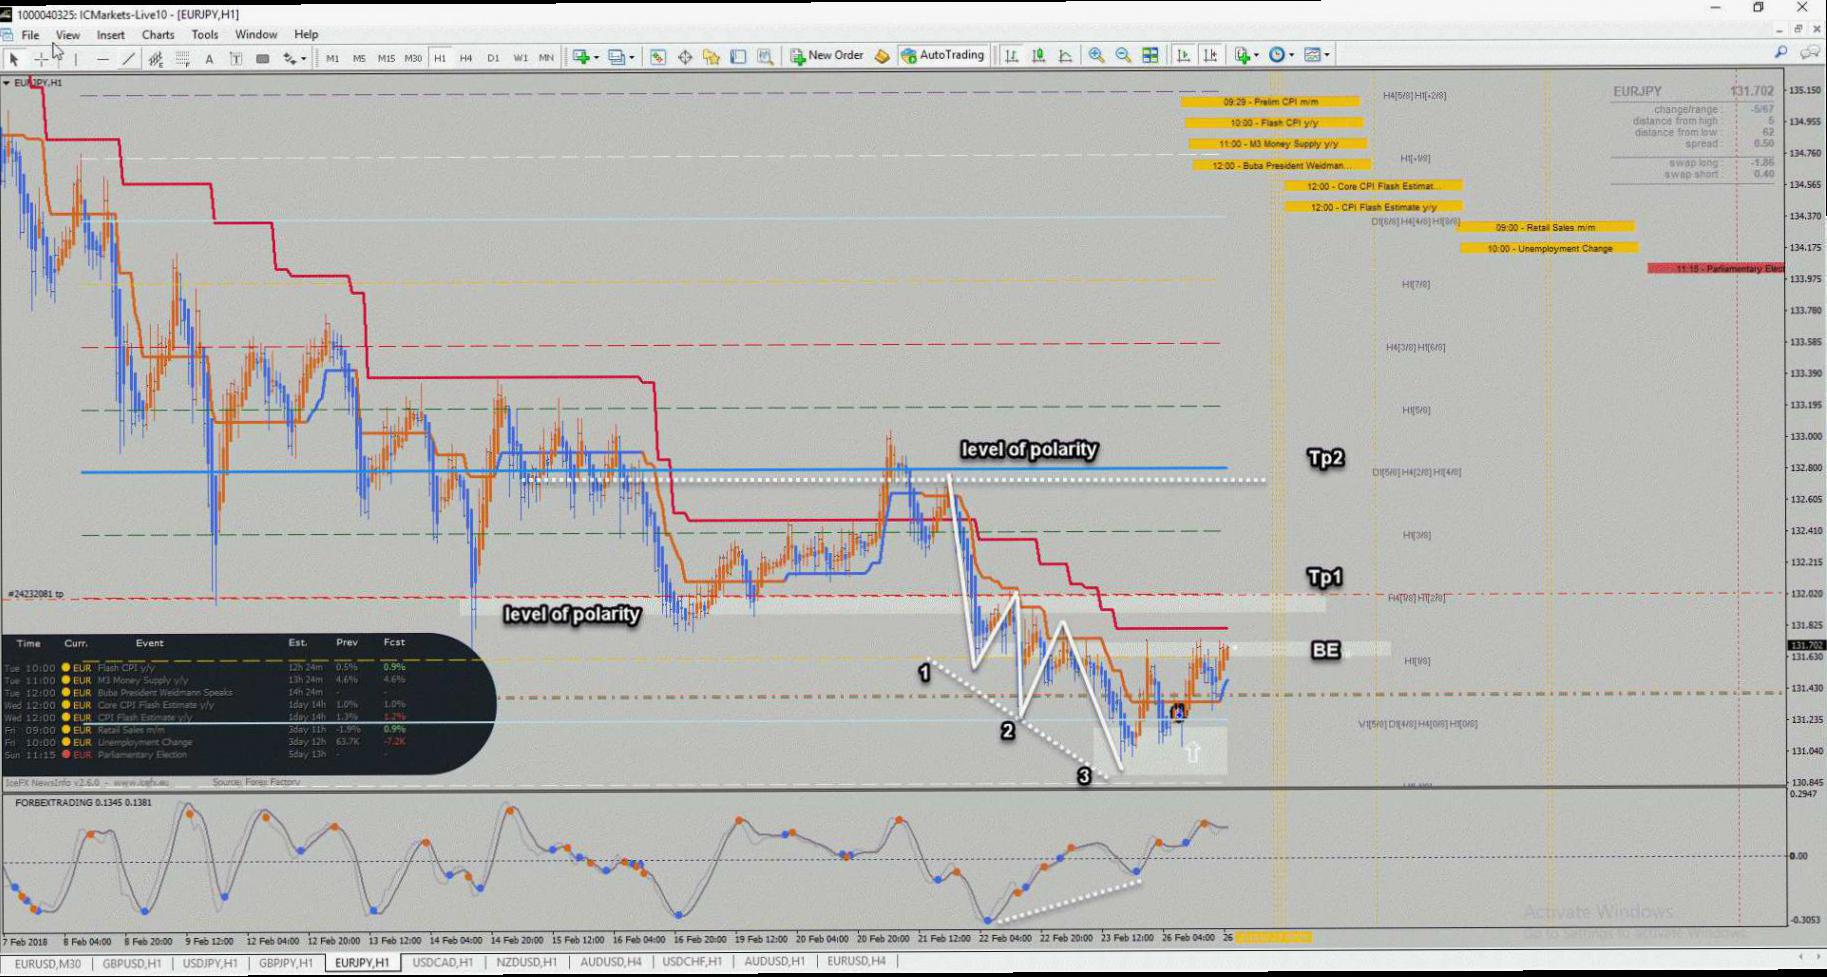
Task: Tile chart windows icon
Action: (1151, 56)
